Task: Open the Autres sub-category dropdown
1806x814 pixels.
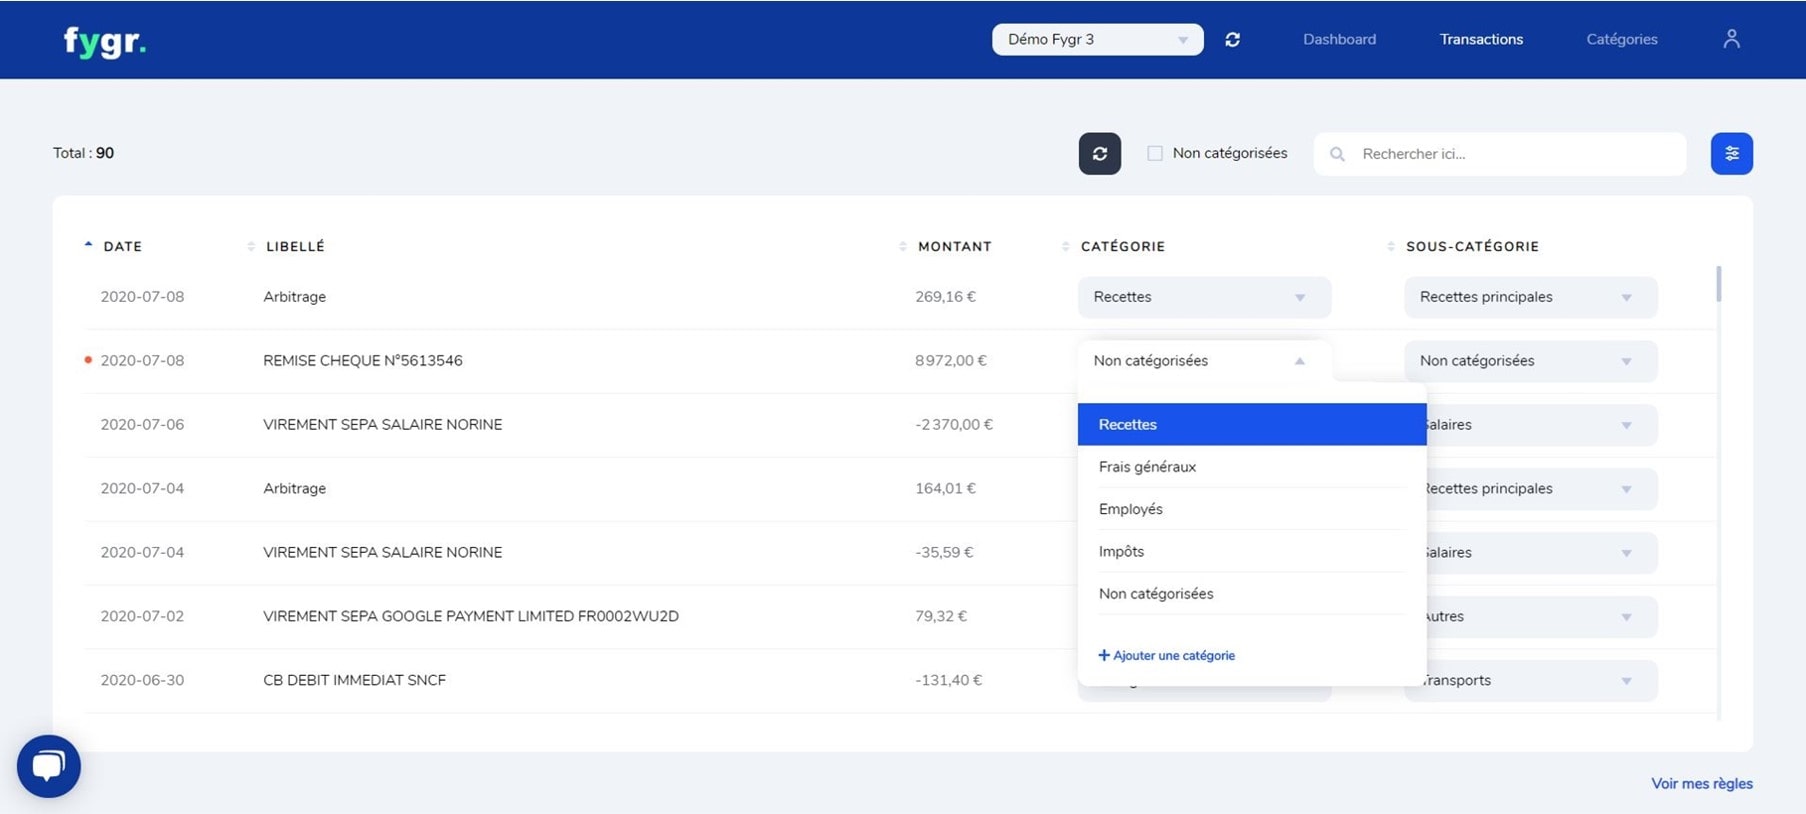Action: click(1542, 617)
